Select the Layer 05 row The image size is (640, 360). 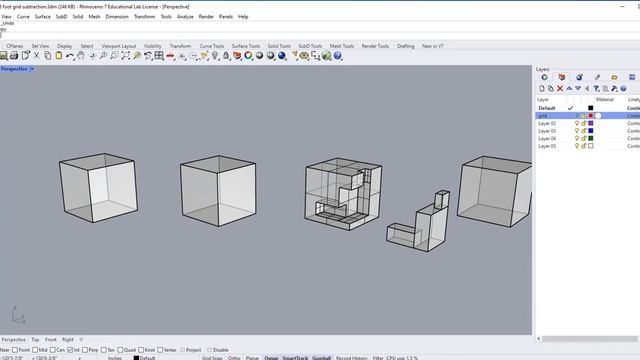point(588,146)
